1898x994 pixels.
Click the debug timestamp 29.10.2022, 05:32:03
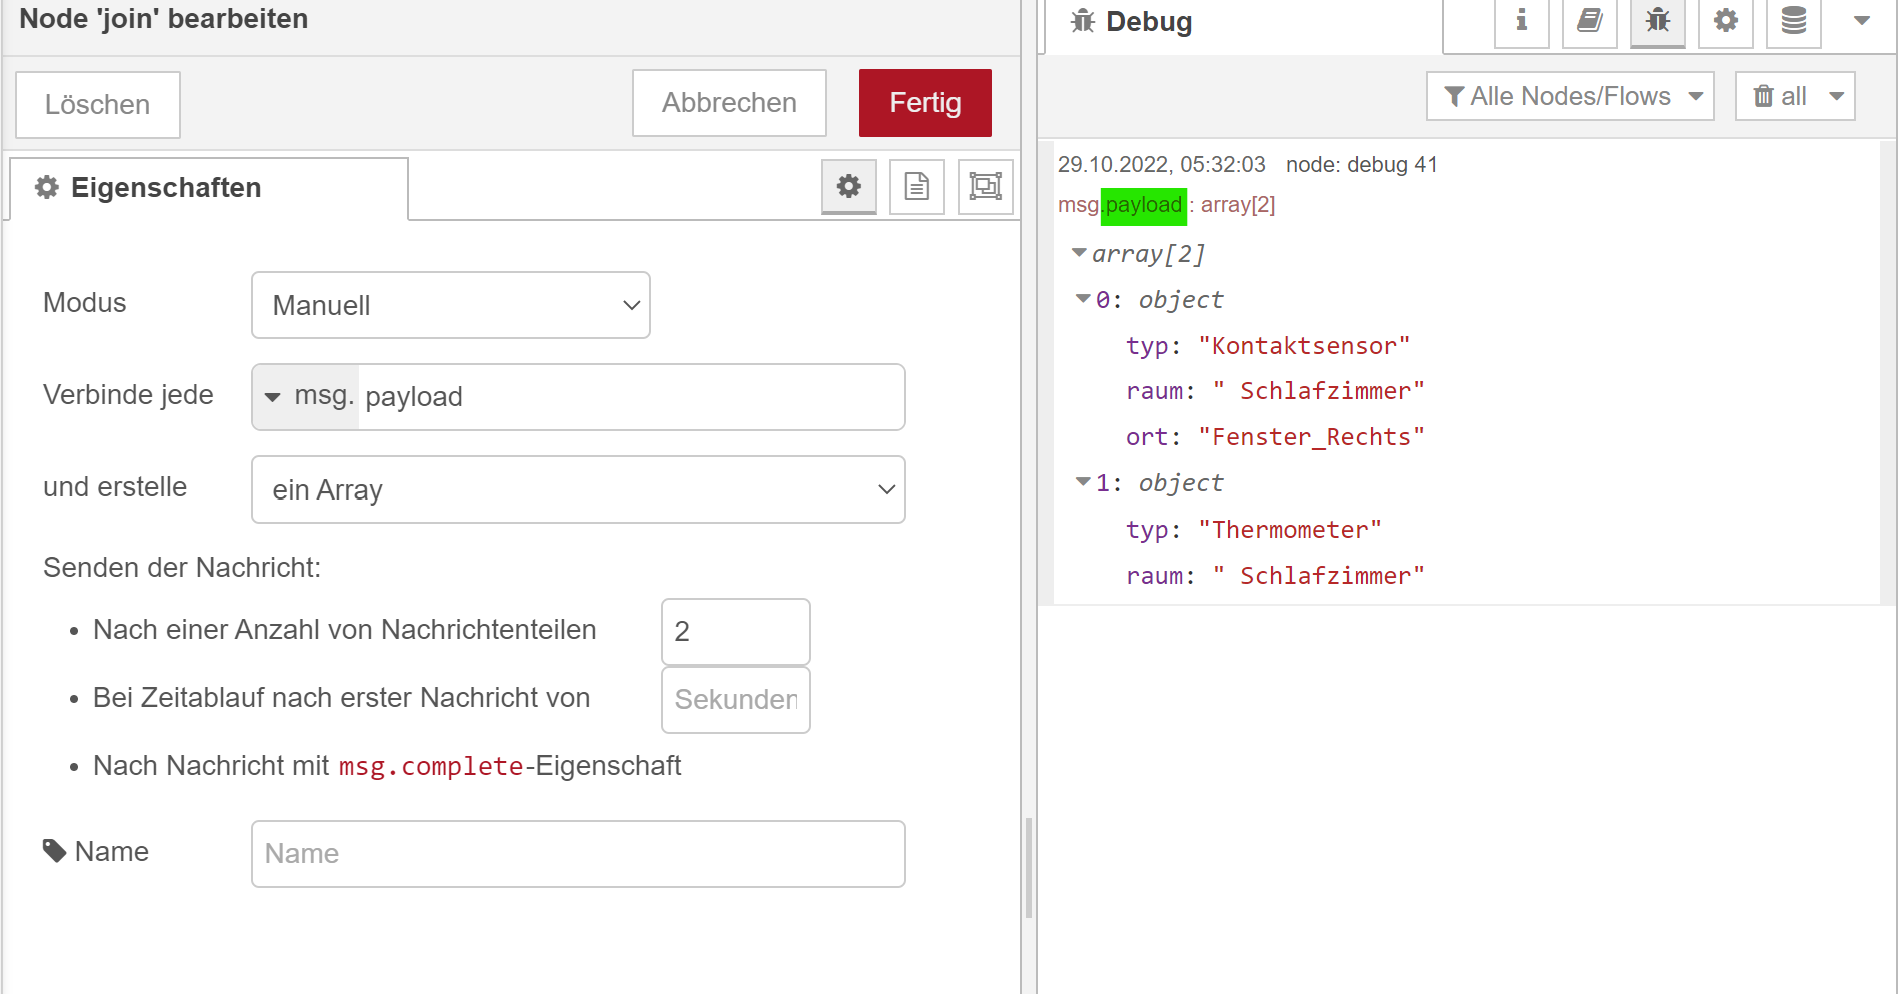click(x=1162, y=165)
